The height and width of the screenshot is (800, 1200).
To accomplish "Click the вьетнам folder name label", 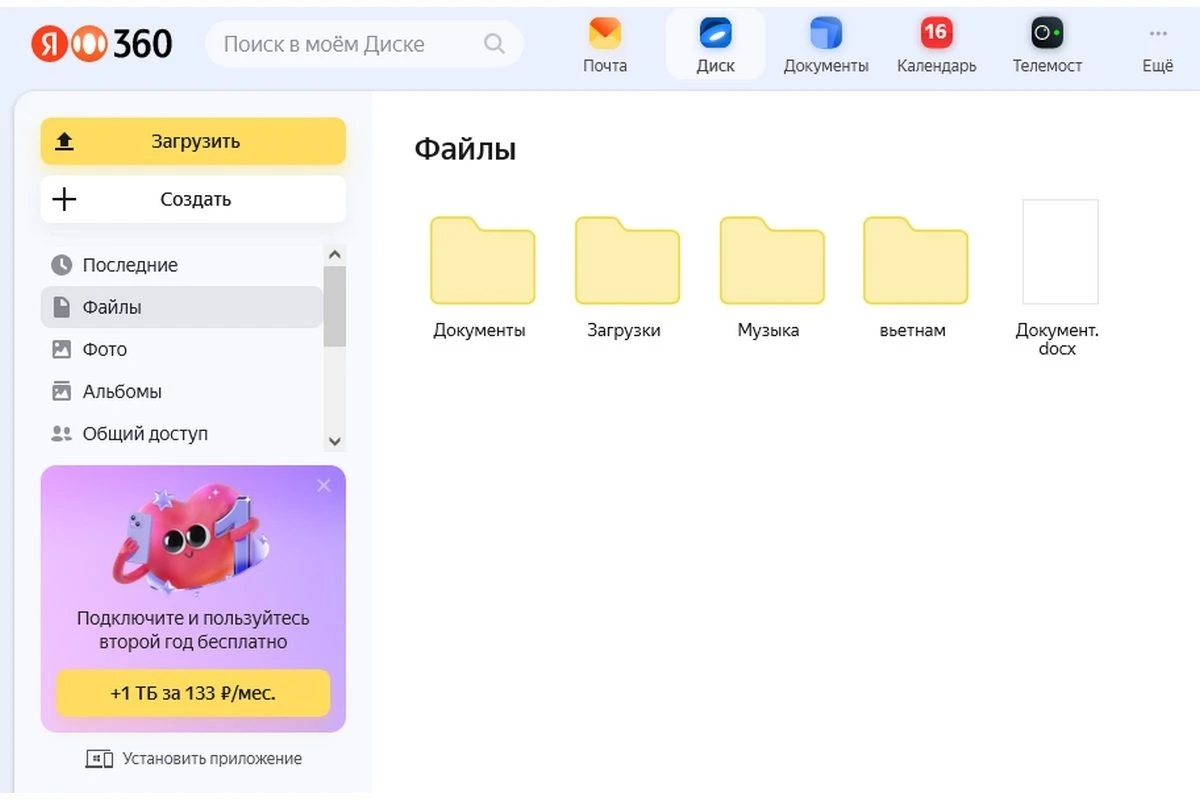I will pos(913,330).
